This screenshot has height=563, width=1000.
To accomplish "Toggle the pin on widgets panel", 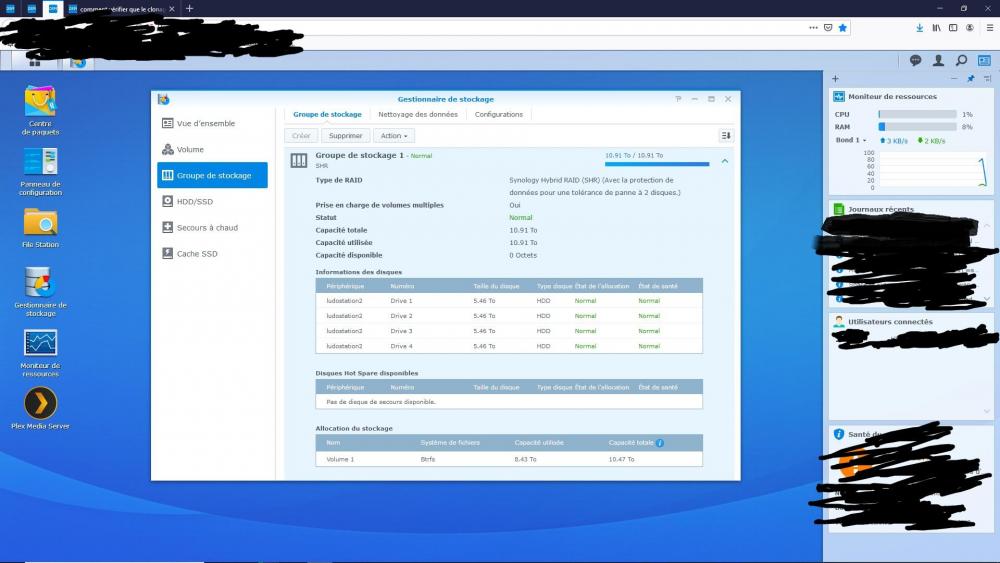I will pos(969,78).
